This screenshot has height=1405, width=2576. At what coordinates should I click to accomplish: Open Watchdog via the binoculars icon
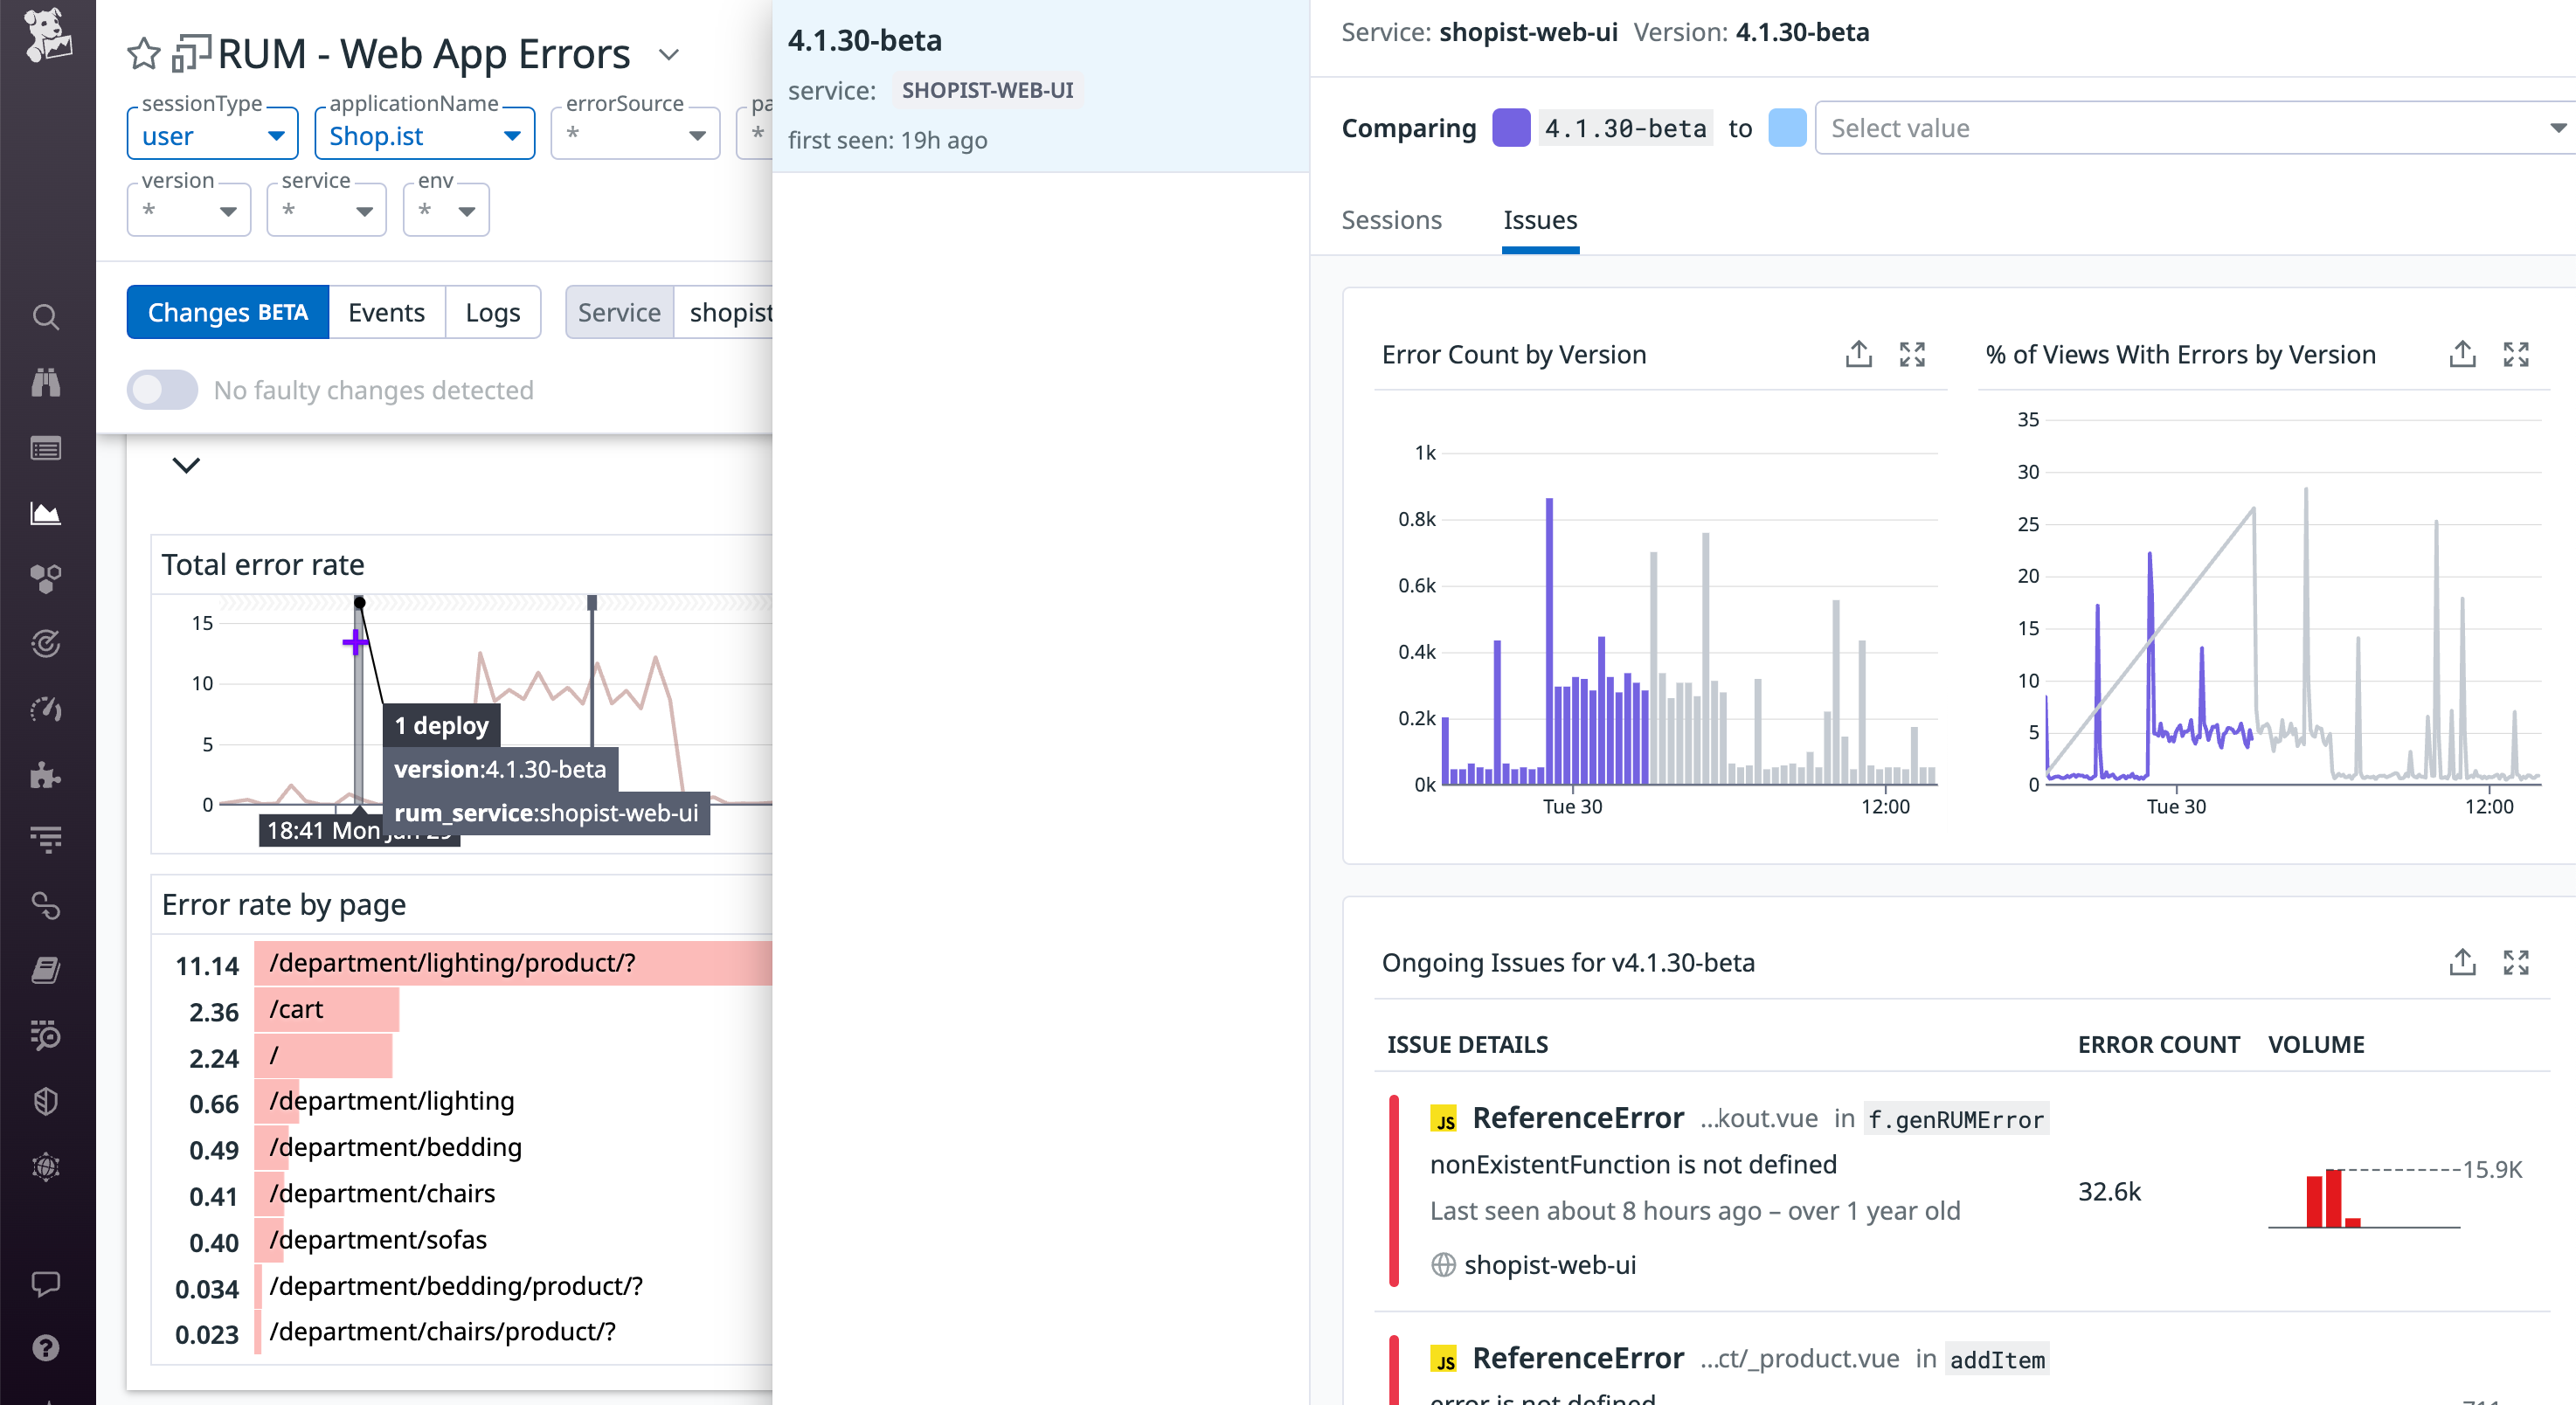click(x=46, y=383)
